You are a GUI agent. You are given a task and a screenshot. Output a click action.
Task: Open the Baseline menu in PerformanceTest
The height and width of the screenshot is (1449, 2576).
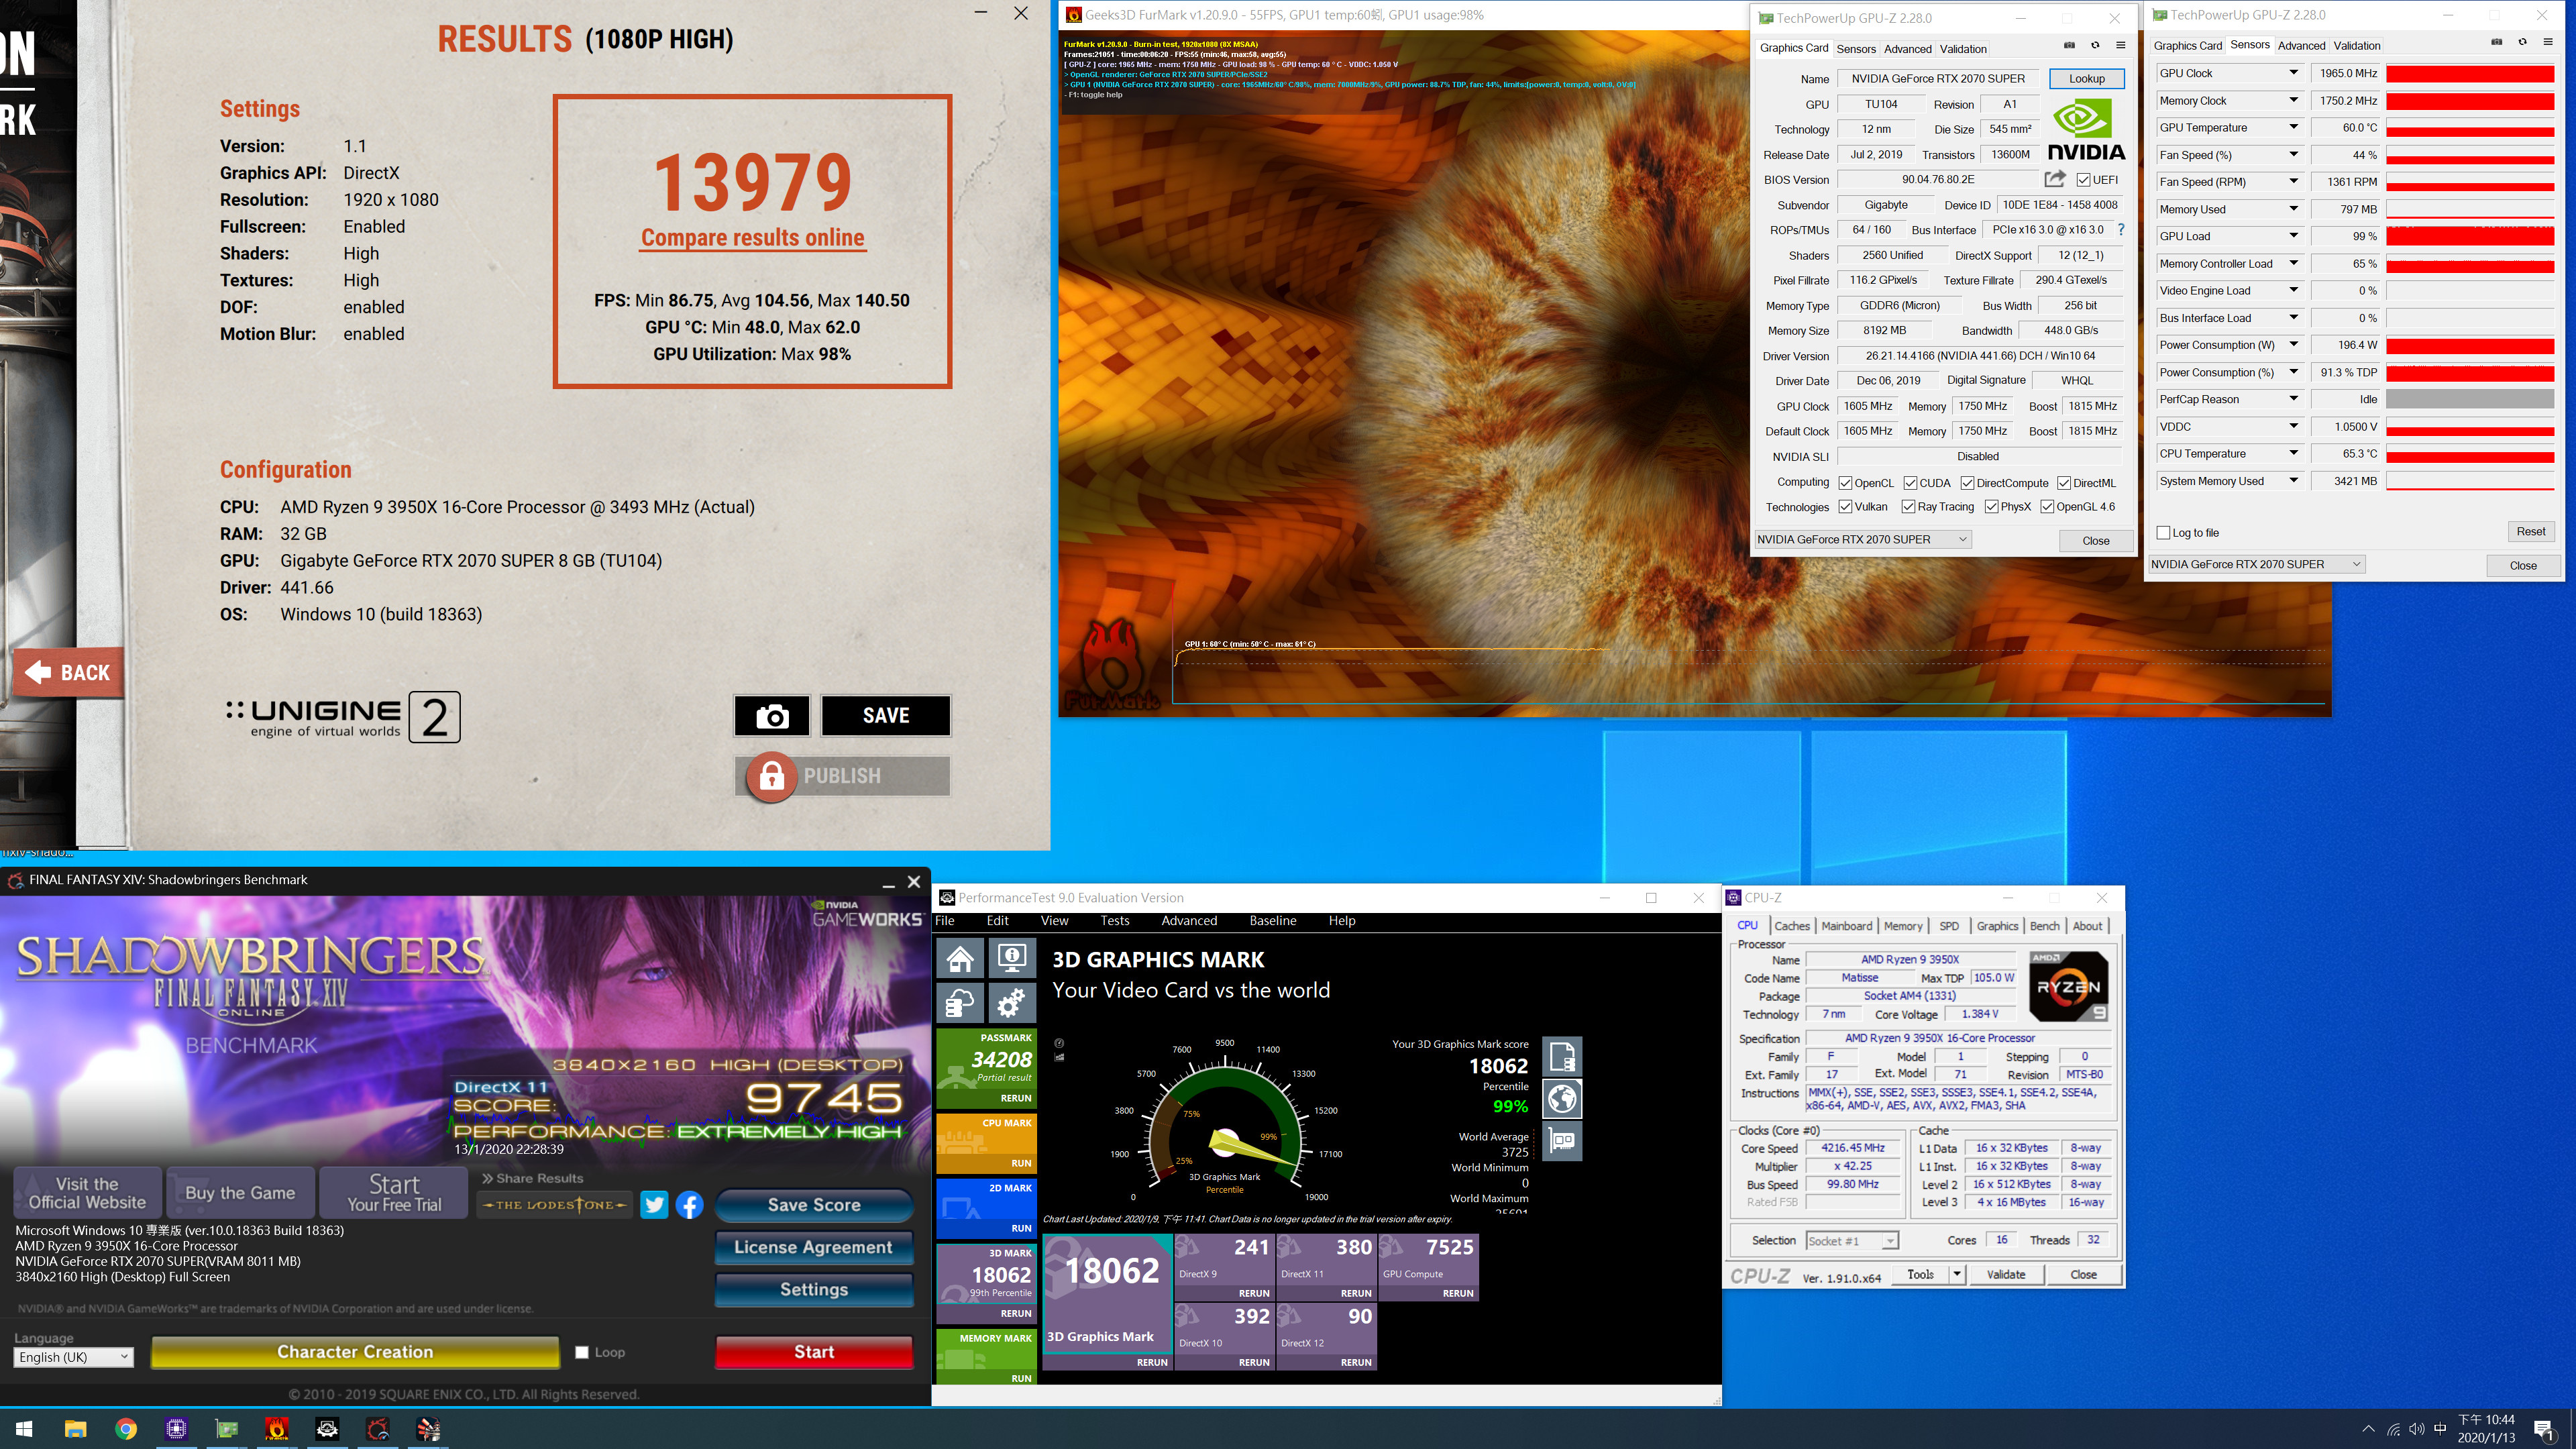click(x=1272, y=921)
